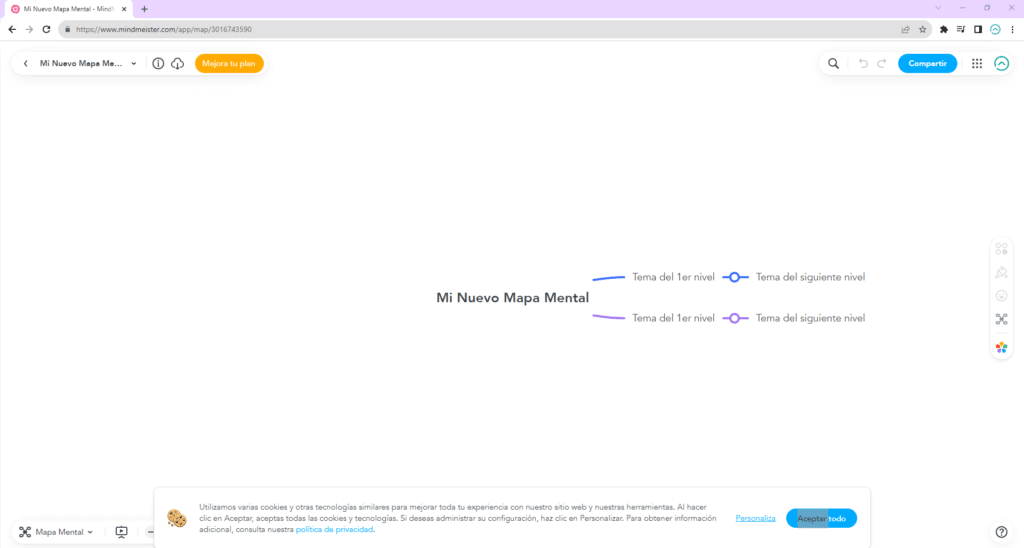The image size is (1024, 548).
Task: Expand the map title dropdown arrow
Action: point(134,64)
